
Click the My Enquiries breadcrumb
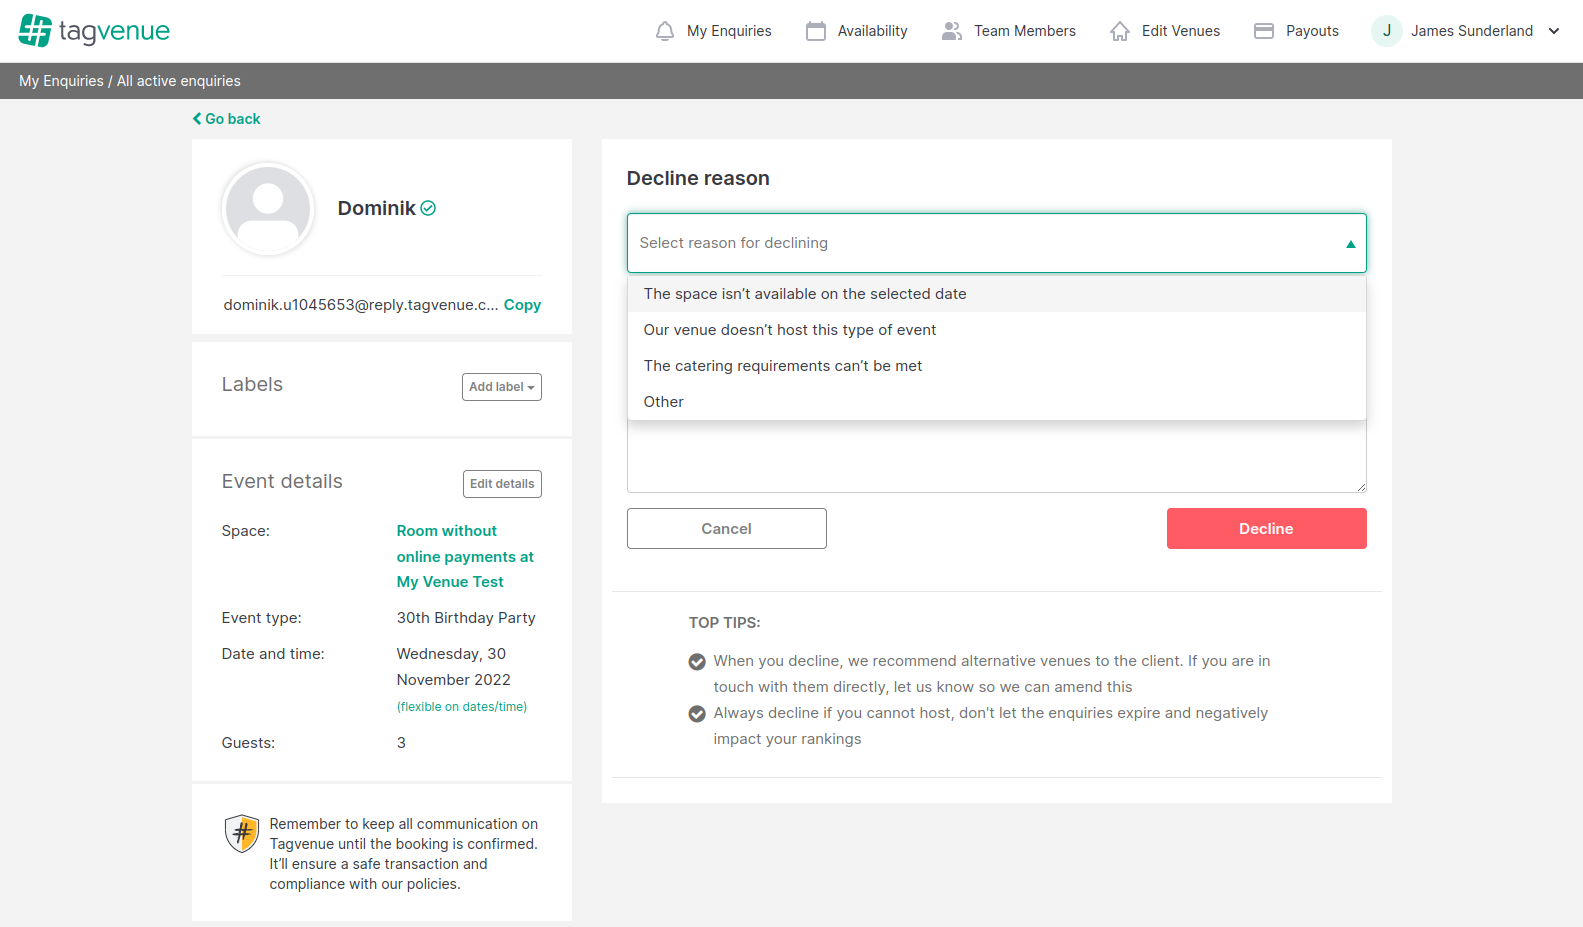(x=61, y=81)
